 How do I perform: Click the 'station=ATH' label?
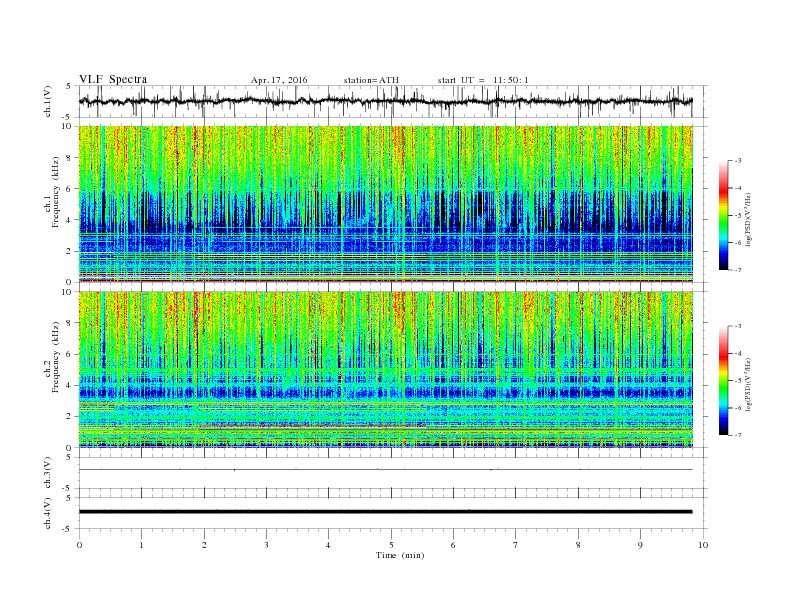click(x=371, y=80)
